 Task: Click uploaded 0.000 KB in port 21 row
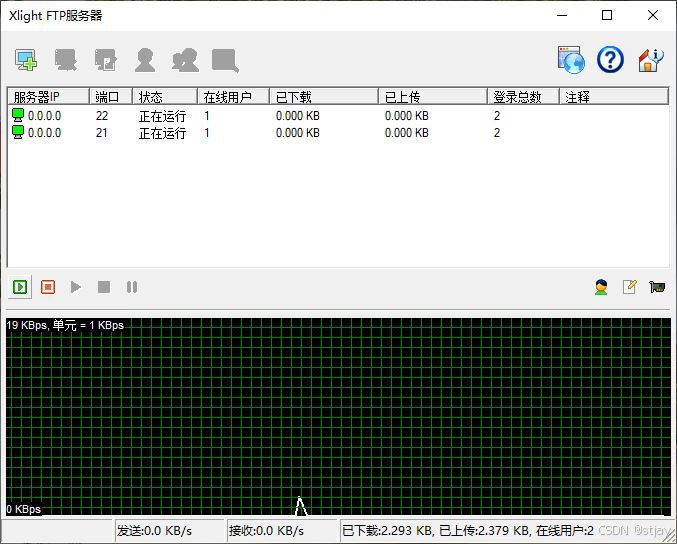pos(407,133)
